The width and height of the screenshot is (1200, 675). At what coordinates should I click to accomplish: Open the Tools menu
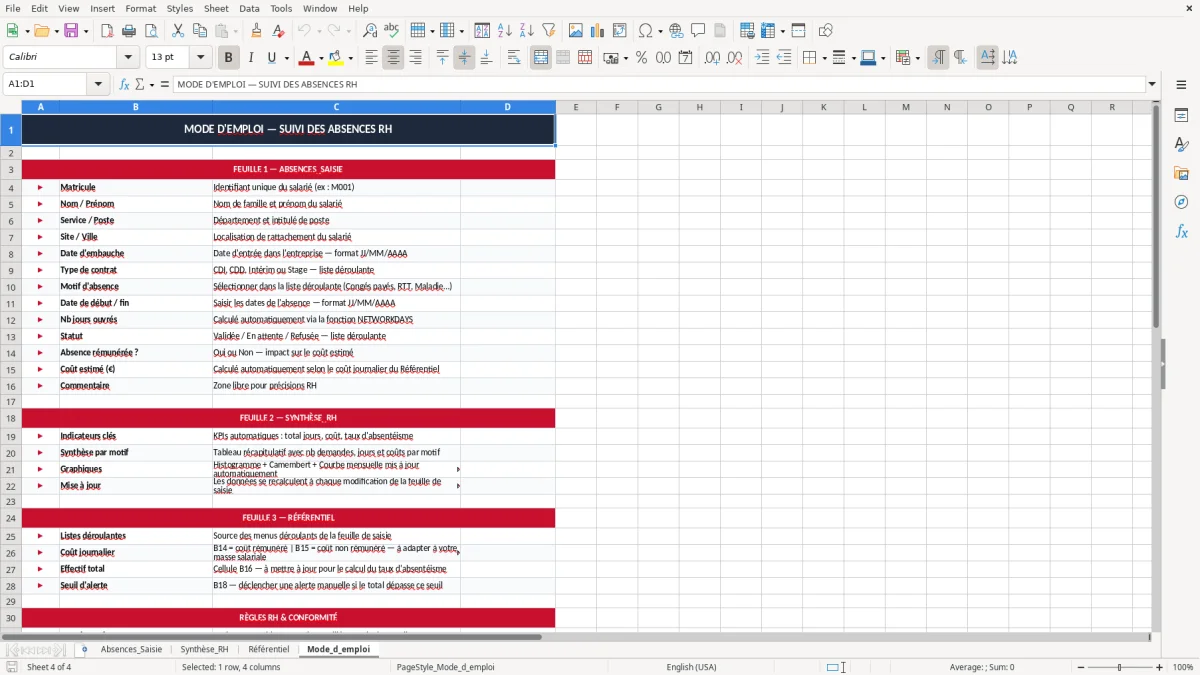(281, 8)
